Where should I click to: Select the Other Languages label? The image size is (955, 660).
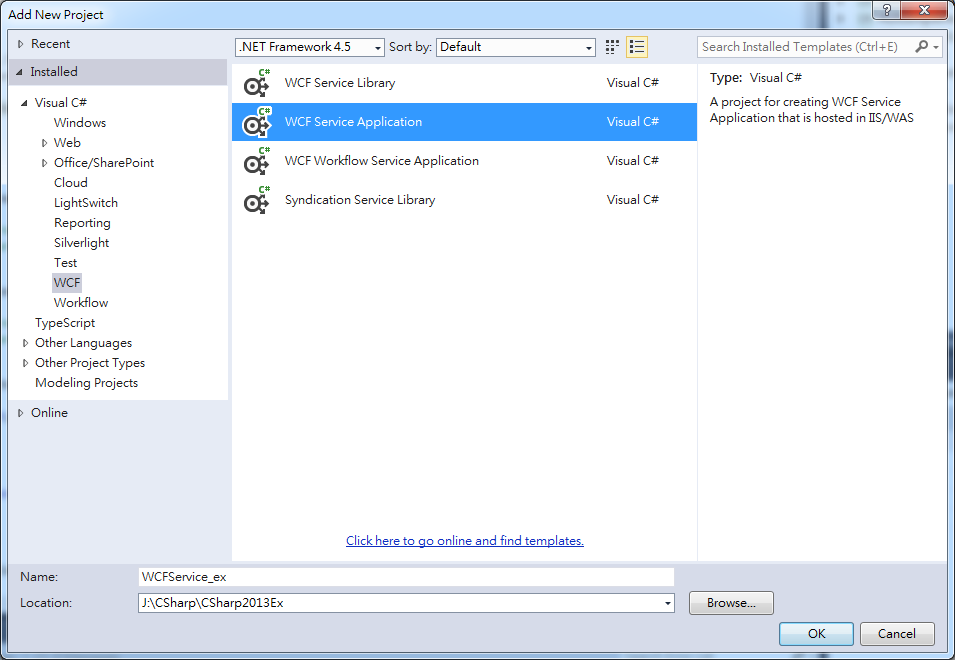pos(83,343)
